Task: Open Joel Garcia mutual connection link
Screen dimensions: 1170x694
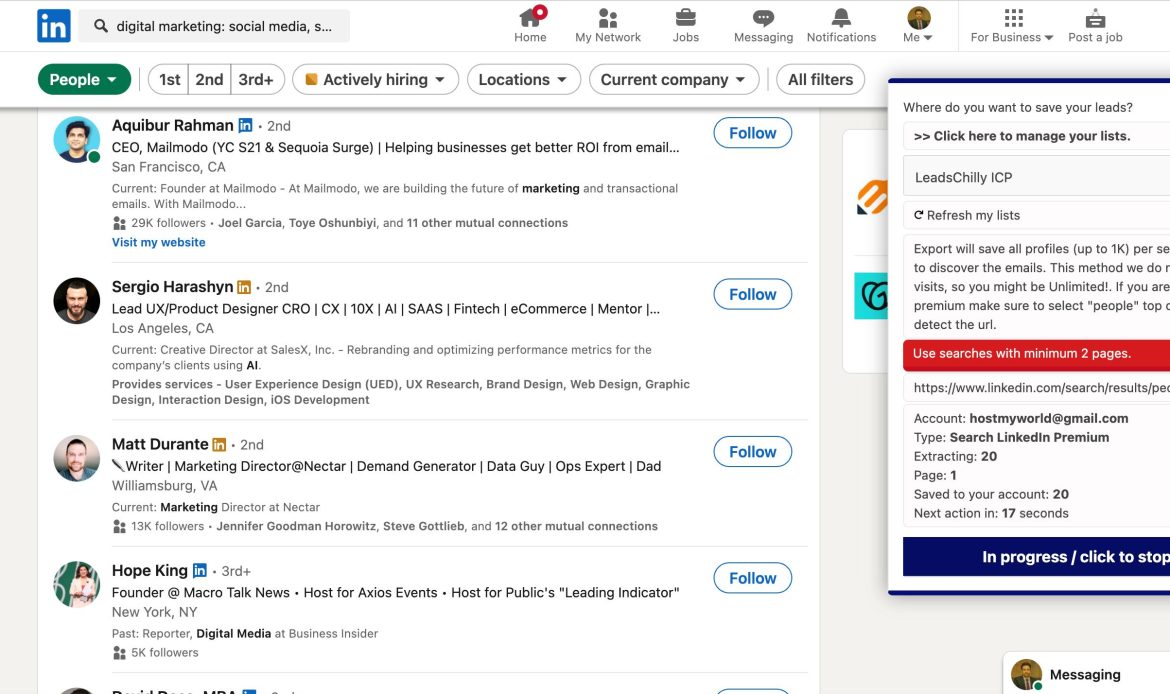Action: pyautogui.click(x=250, y=223)
